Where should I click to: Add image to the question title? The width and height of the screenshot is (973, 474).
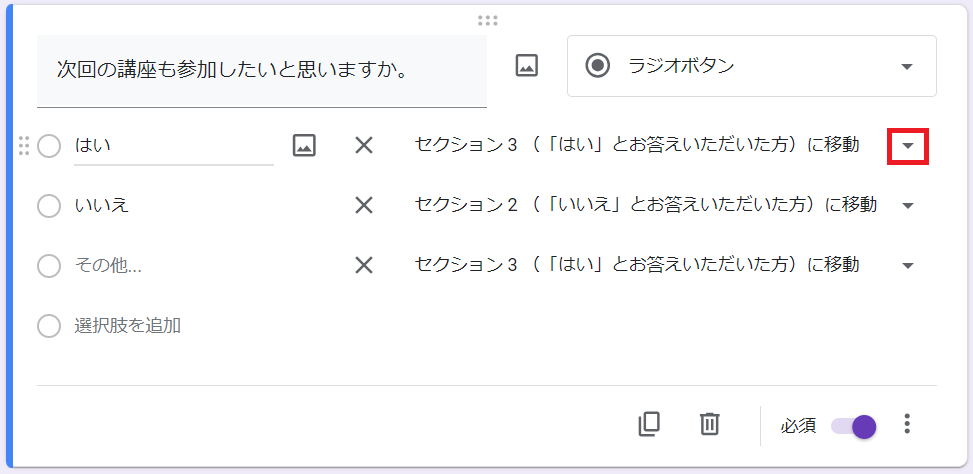click(526, 66)
